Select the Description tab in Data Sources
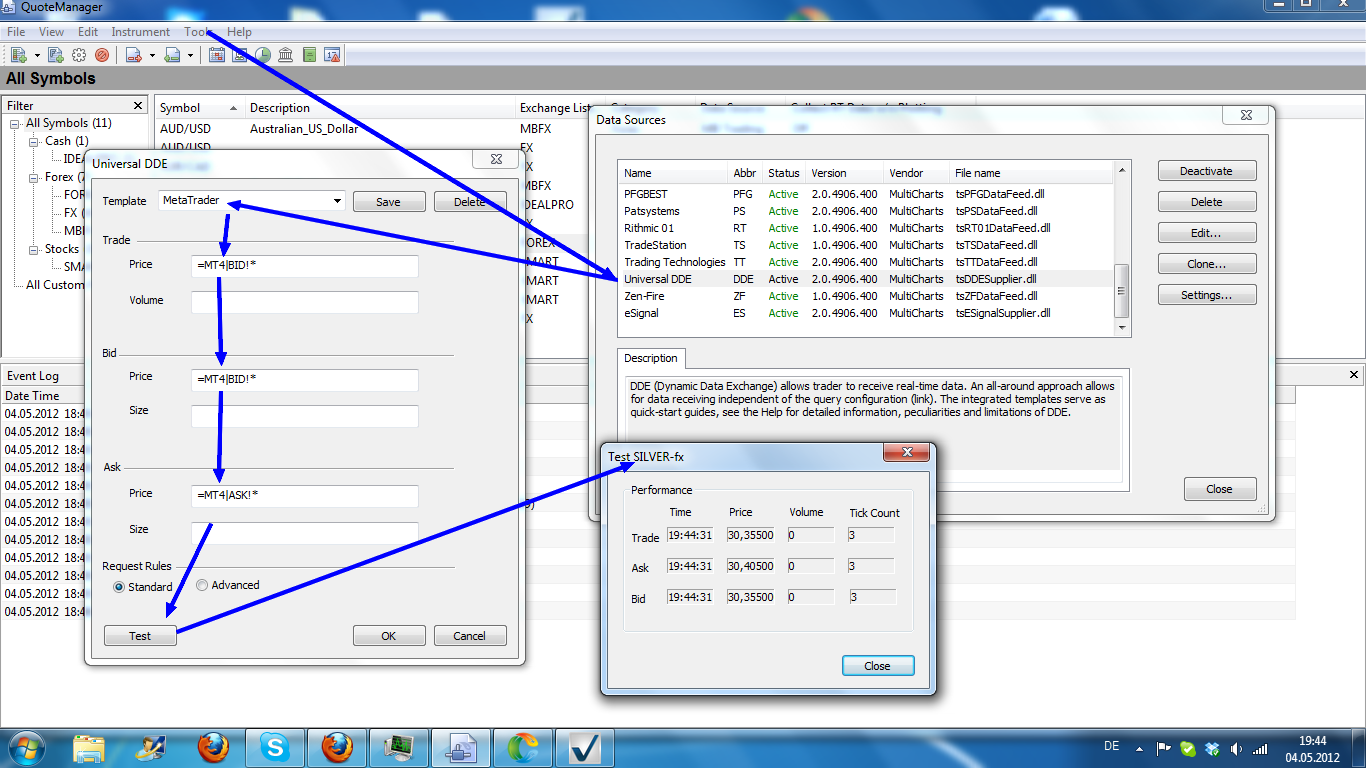Viewport: 1366px width, 768px height. tap(651, 358)
